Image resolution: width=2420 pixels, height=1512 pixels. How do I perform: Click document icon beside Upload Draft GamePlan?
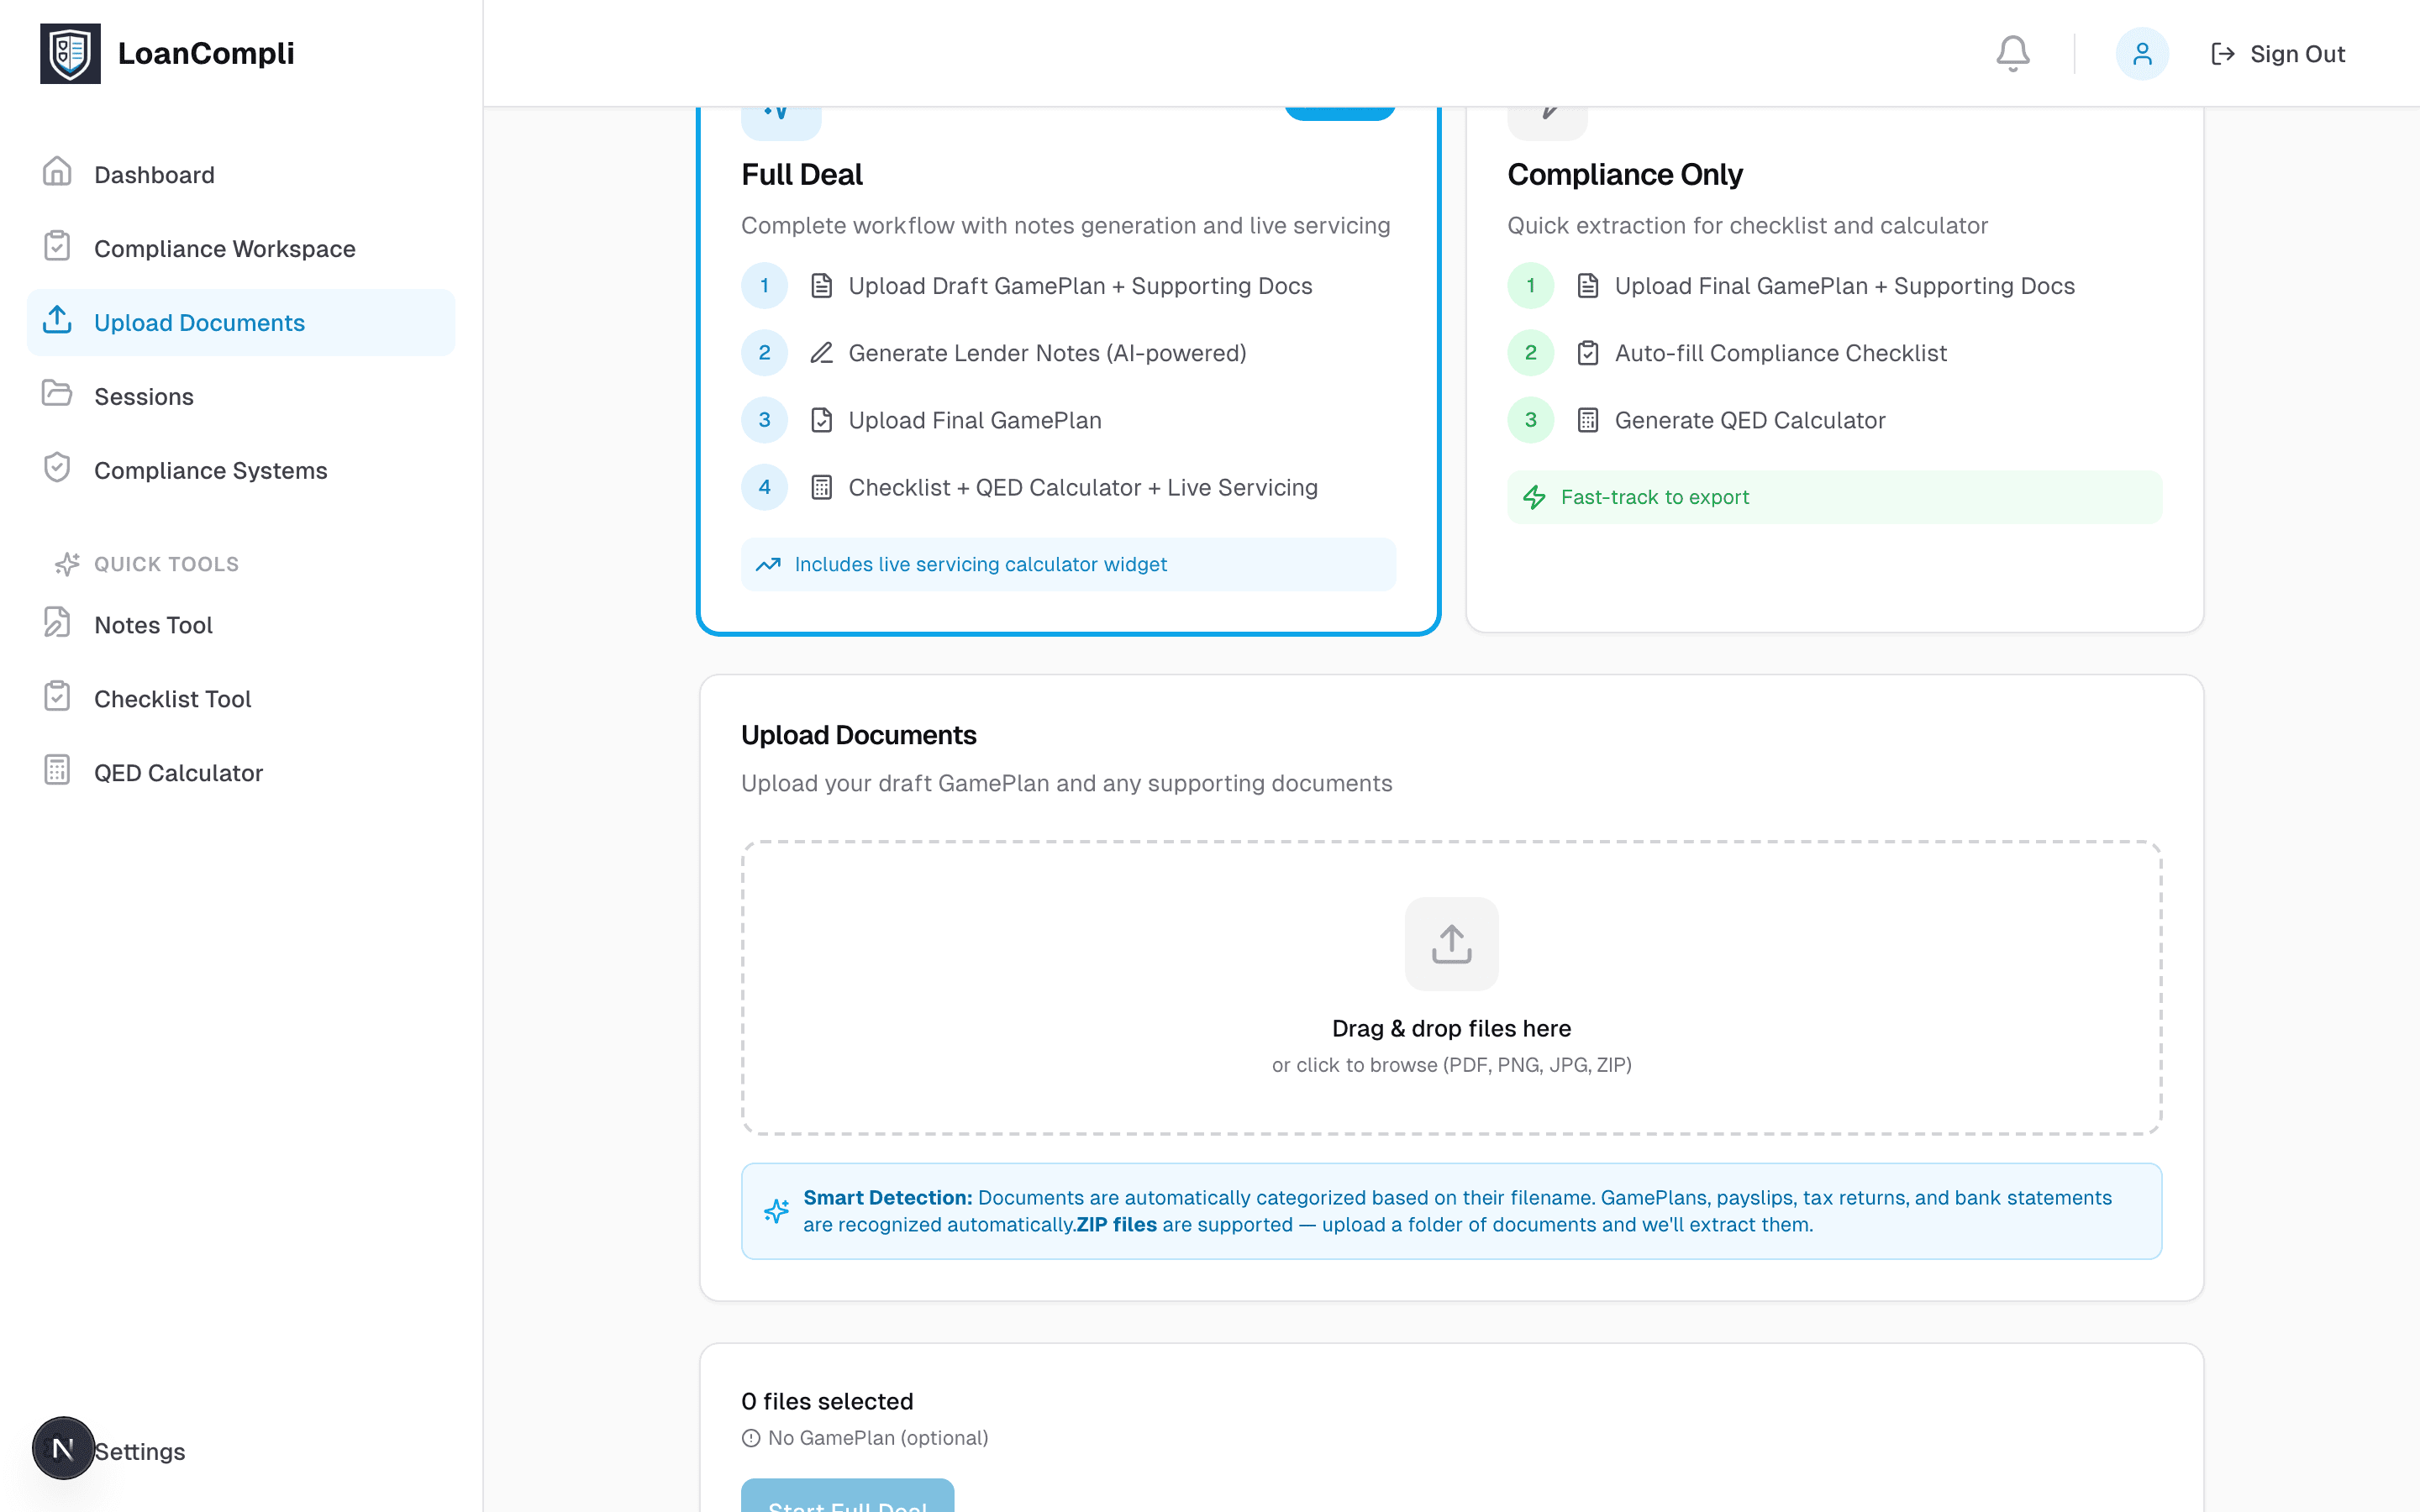pos(821,286)
